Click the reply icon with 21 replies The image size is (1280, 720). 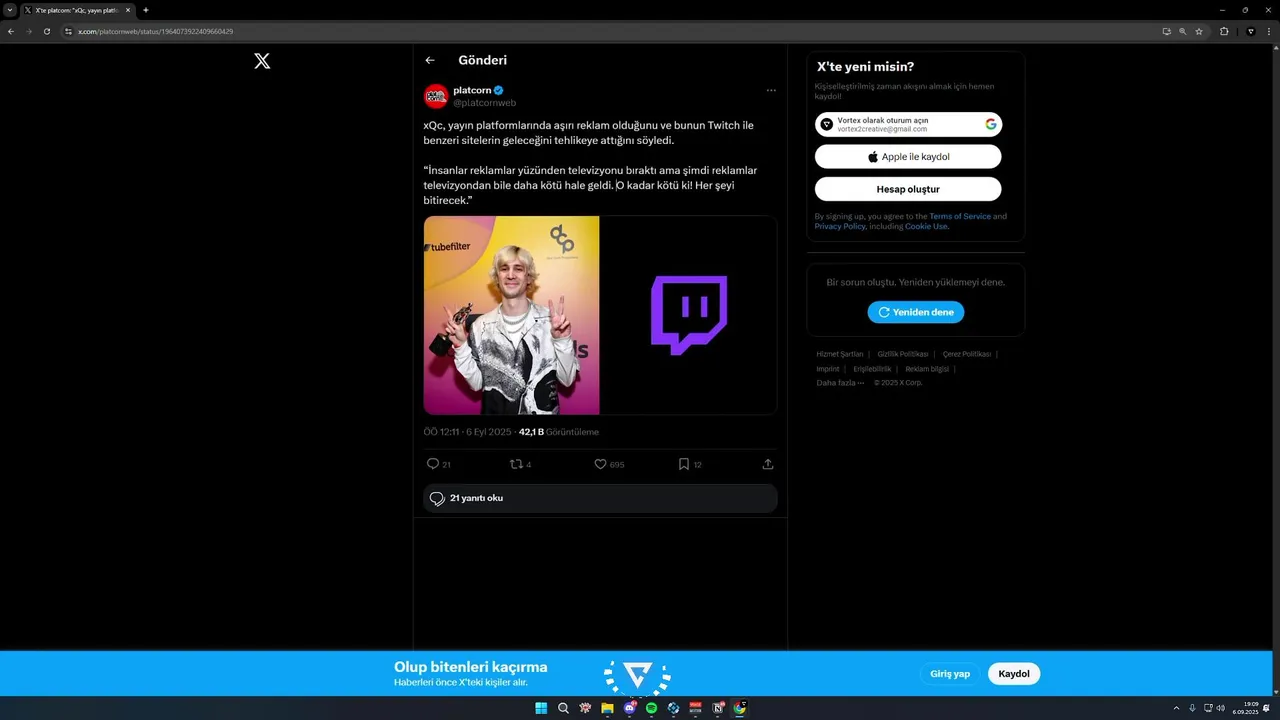433,464
